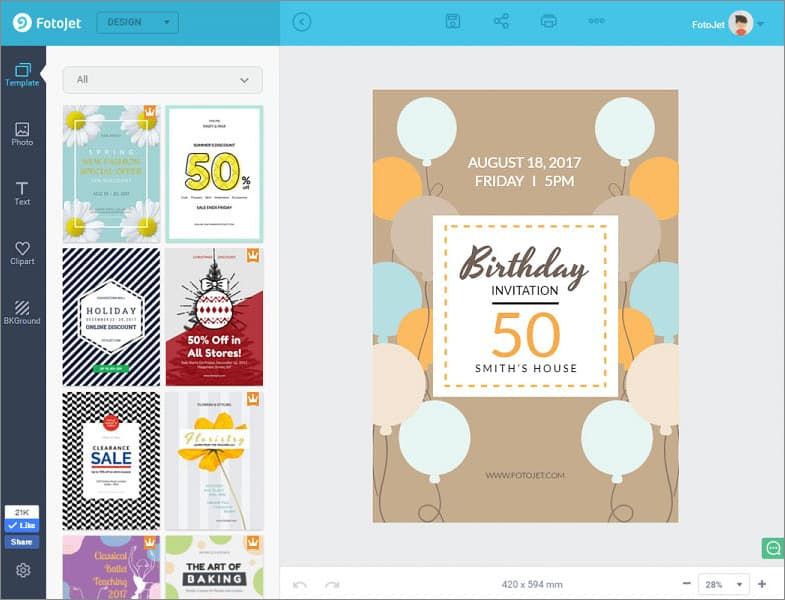785x600 pixels.
Task: Open the Clipart panel
Action: 23,253
